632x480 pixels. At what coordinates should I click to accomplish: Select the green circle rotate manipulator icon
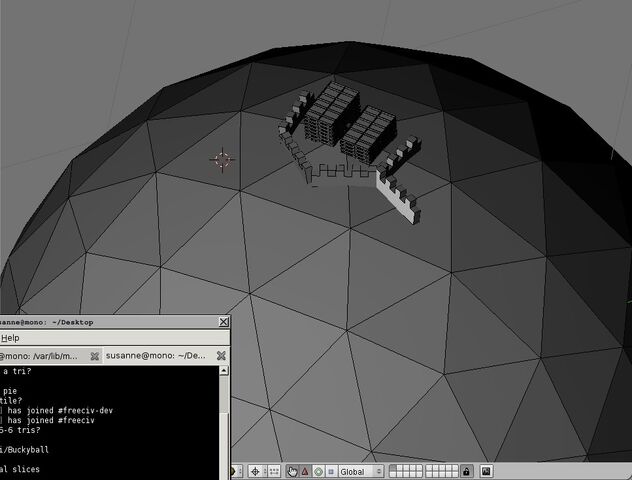coord(318,471)
